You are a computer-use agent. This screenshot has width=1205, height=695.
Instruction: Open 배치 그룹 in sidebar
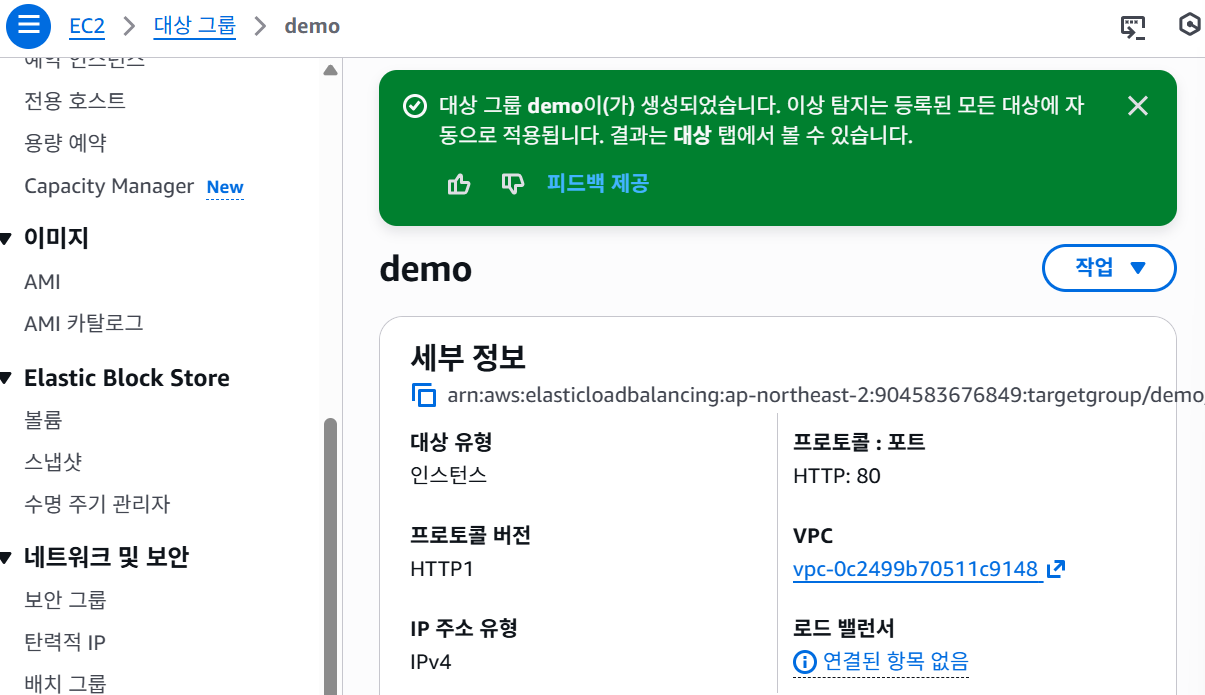65,684
